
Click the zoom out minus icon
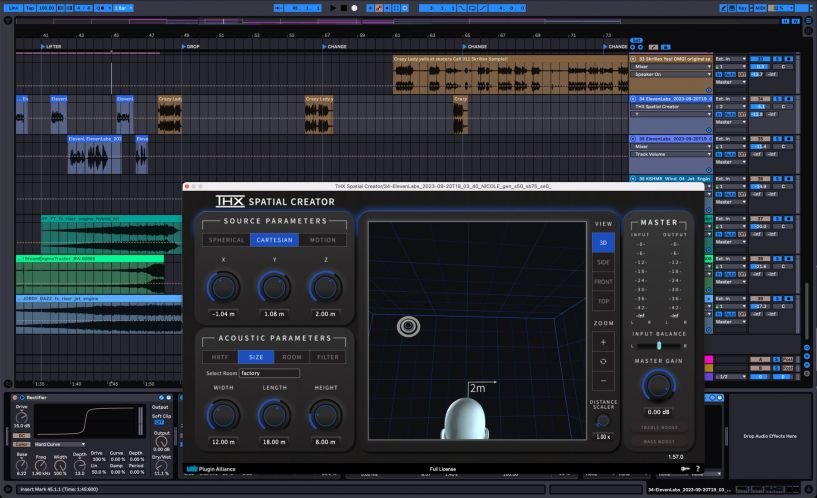coord(603,381)
